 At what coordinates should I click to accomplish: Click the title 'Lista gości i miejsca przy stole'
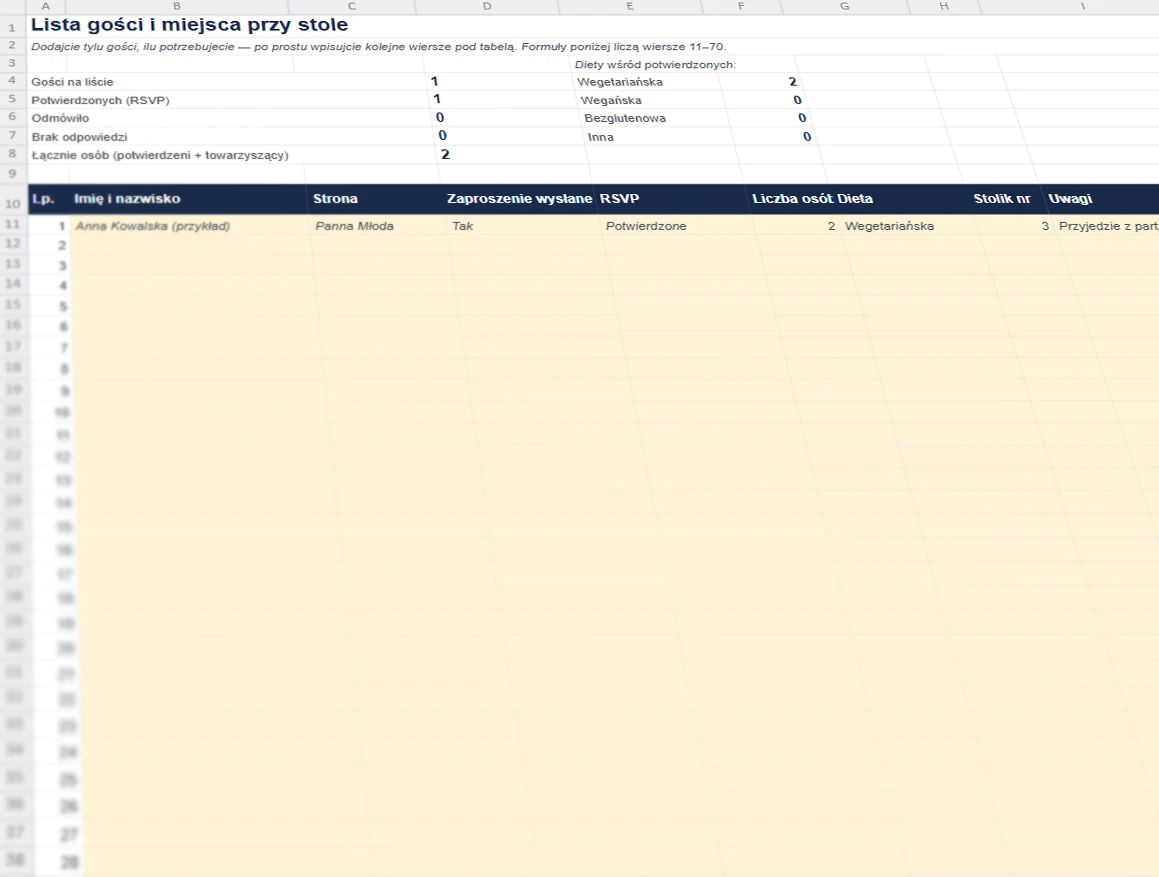click(189, 24)
